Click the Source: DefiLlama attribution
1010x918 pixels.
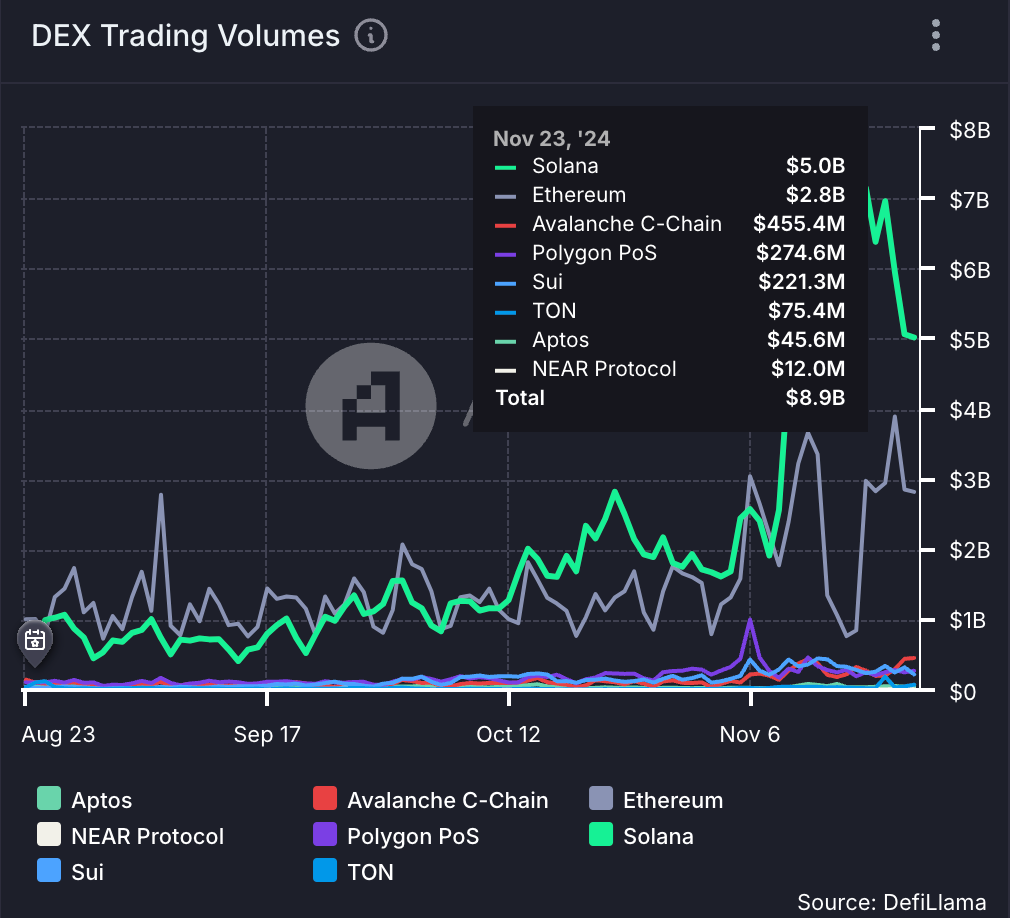[891, 903]
